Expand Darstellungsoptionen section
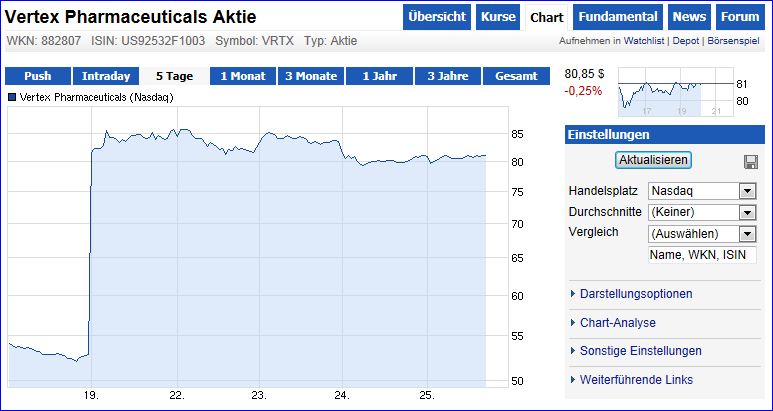Viewport: 773px width, 411px height. tap(636, 294)
